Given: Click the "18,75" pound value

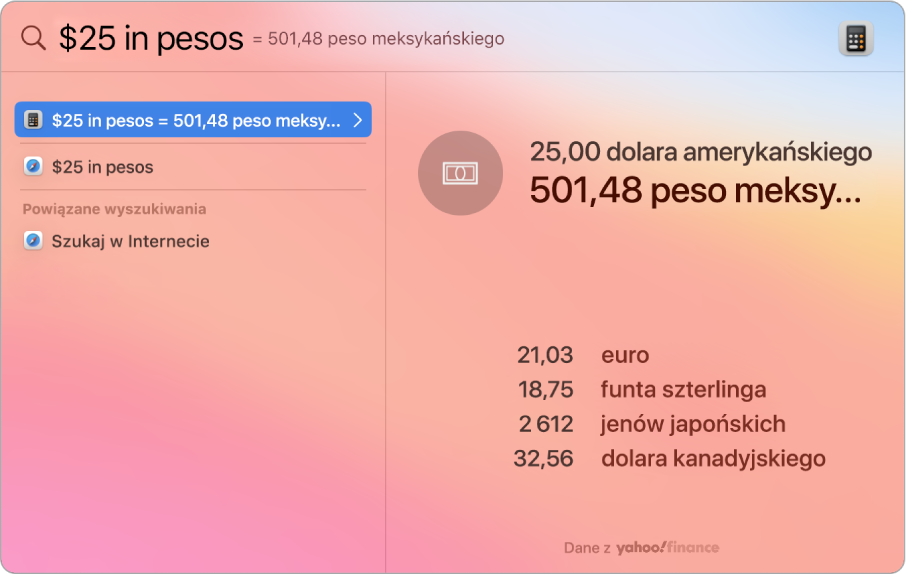Looking at the screenshot, I should [x=545, y=389].
